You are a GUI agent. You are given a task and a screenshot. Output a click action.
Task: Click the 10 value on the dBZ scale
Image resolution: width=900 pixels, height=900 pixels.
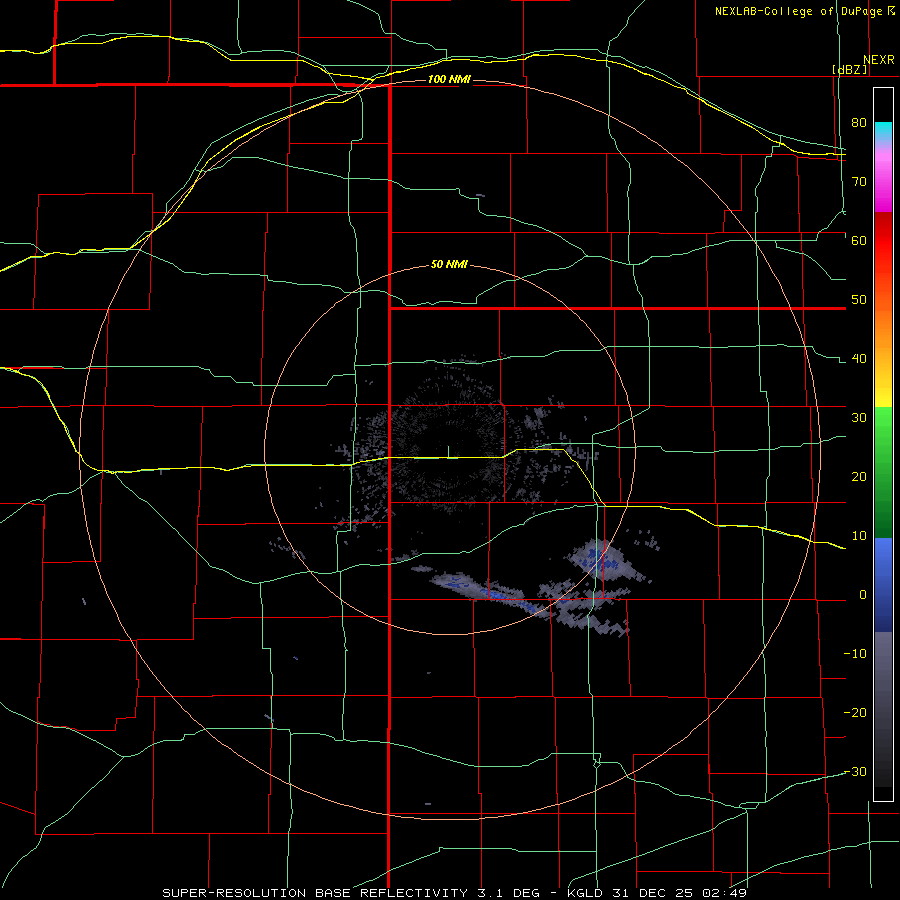859,536
